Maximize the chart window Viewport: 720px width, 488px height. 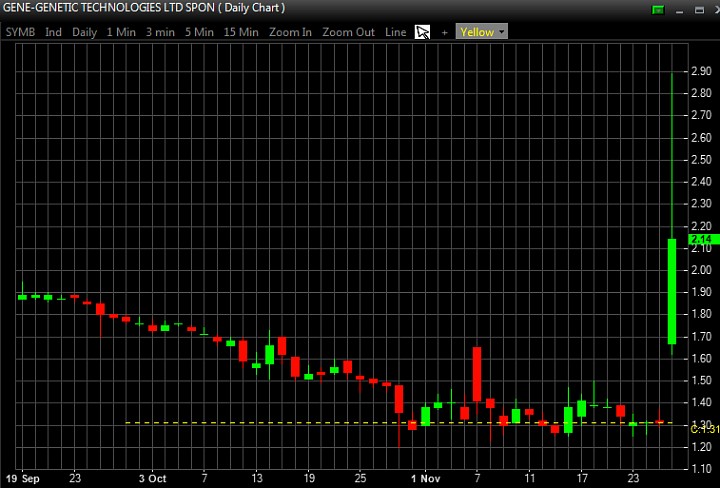pyautogui.click(x=699, y=10)
